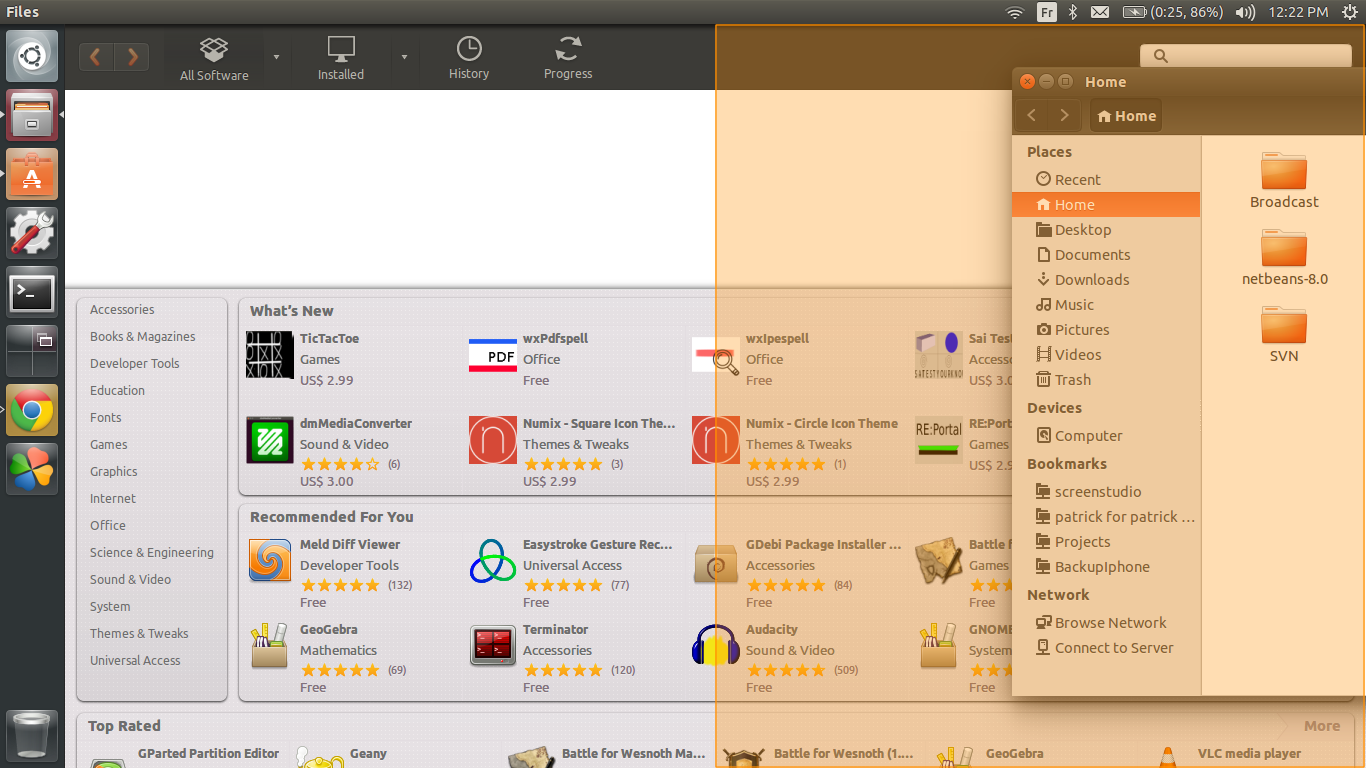Open the workspace switcher in launcher
The image size is (1366, 768).
[x=33, y=351]
